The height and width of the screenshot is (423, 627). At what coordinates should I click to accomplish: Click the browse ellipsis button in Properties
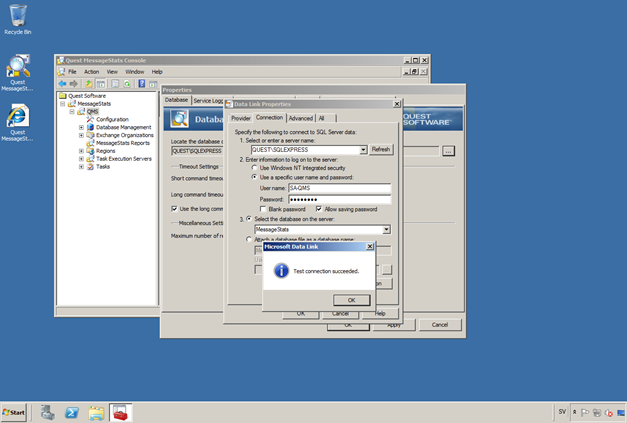(448, 151)
